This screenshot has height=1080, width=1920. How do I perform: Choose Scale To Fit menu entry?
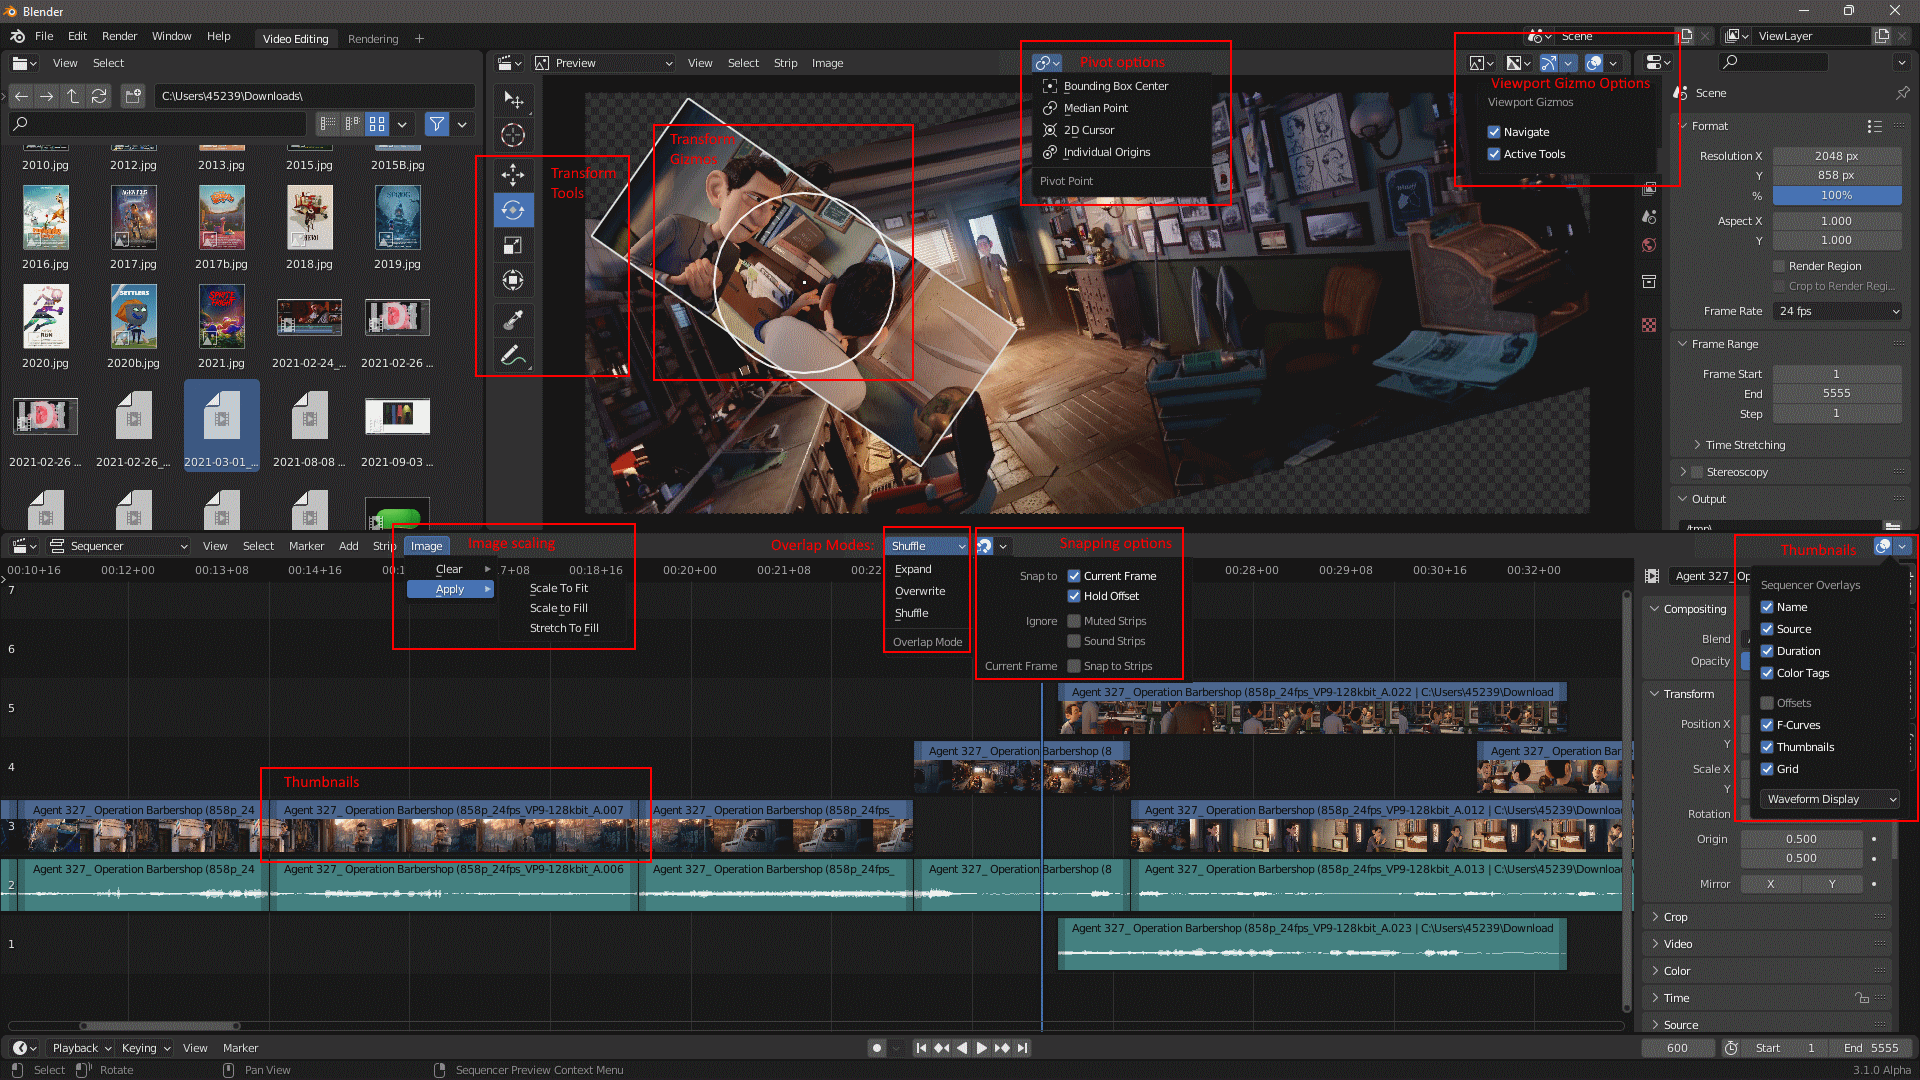(558, 588)
